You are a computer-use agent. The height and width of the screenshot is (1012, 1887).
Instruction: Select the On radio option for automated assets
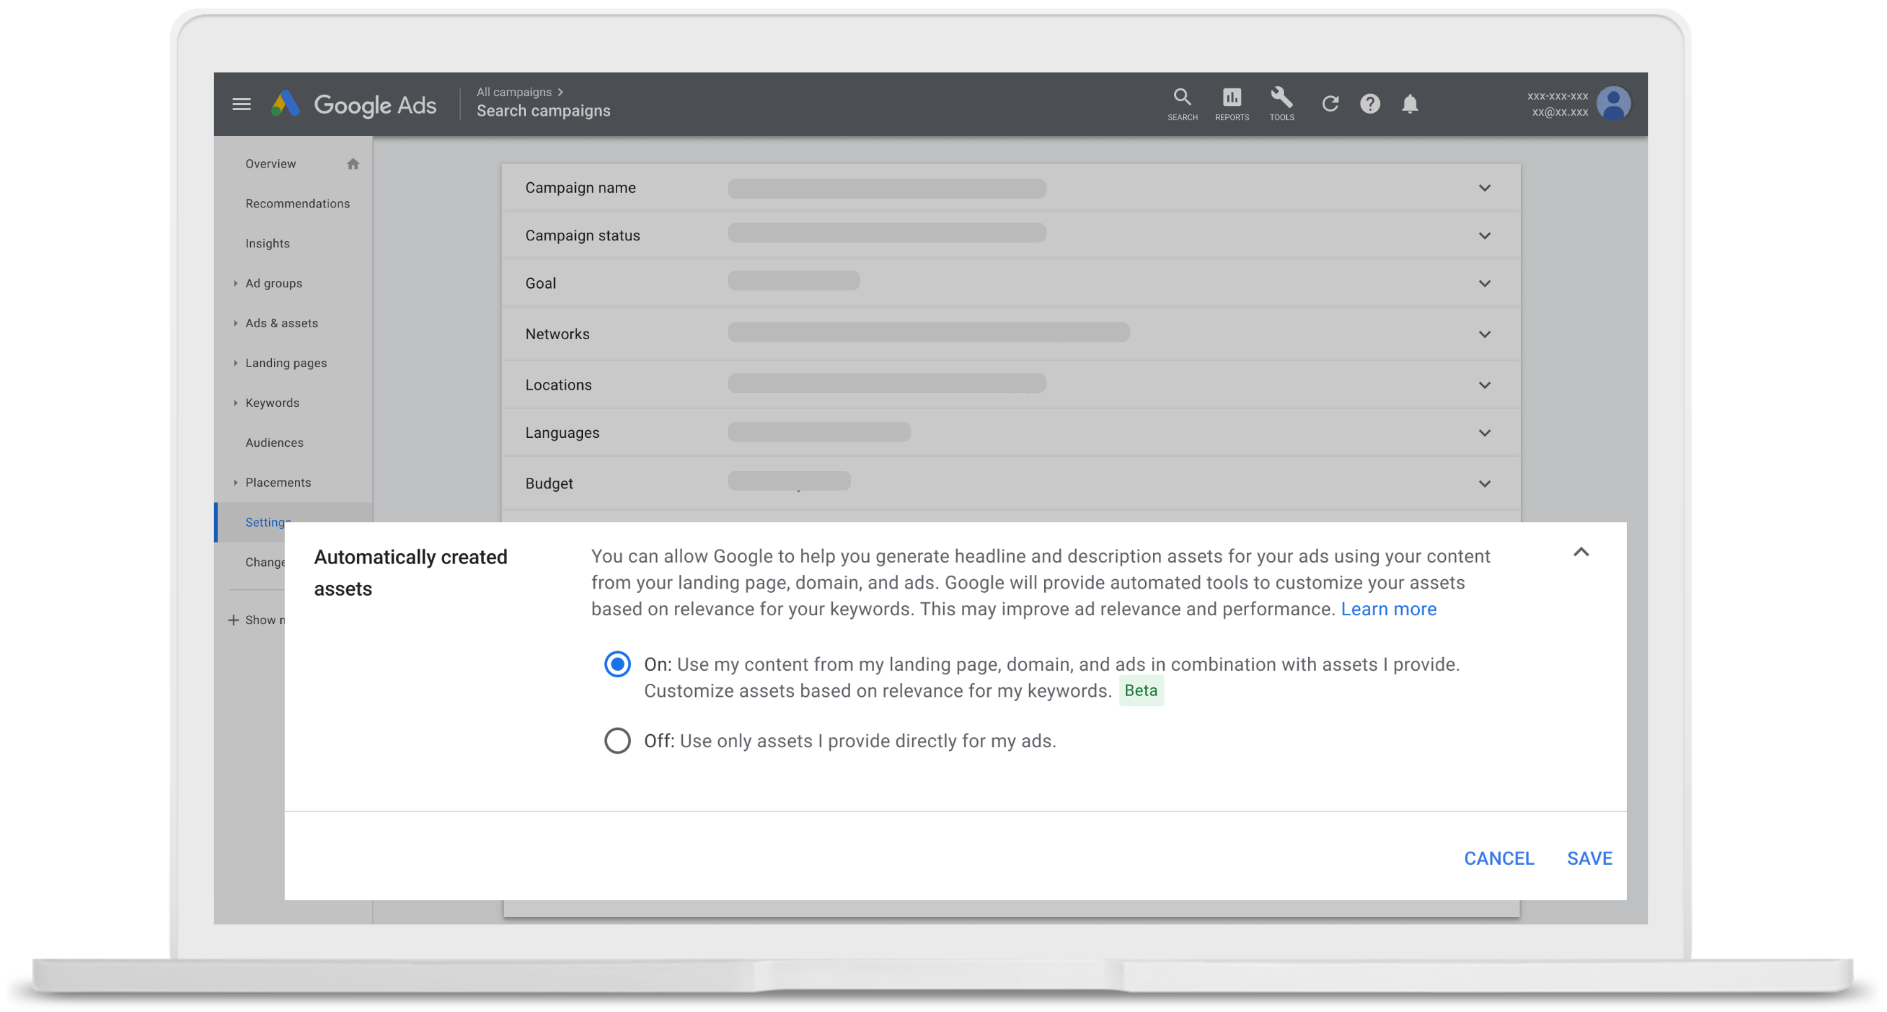pos(617,663)
